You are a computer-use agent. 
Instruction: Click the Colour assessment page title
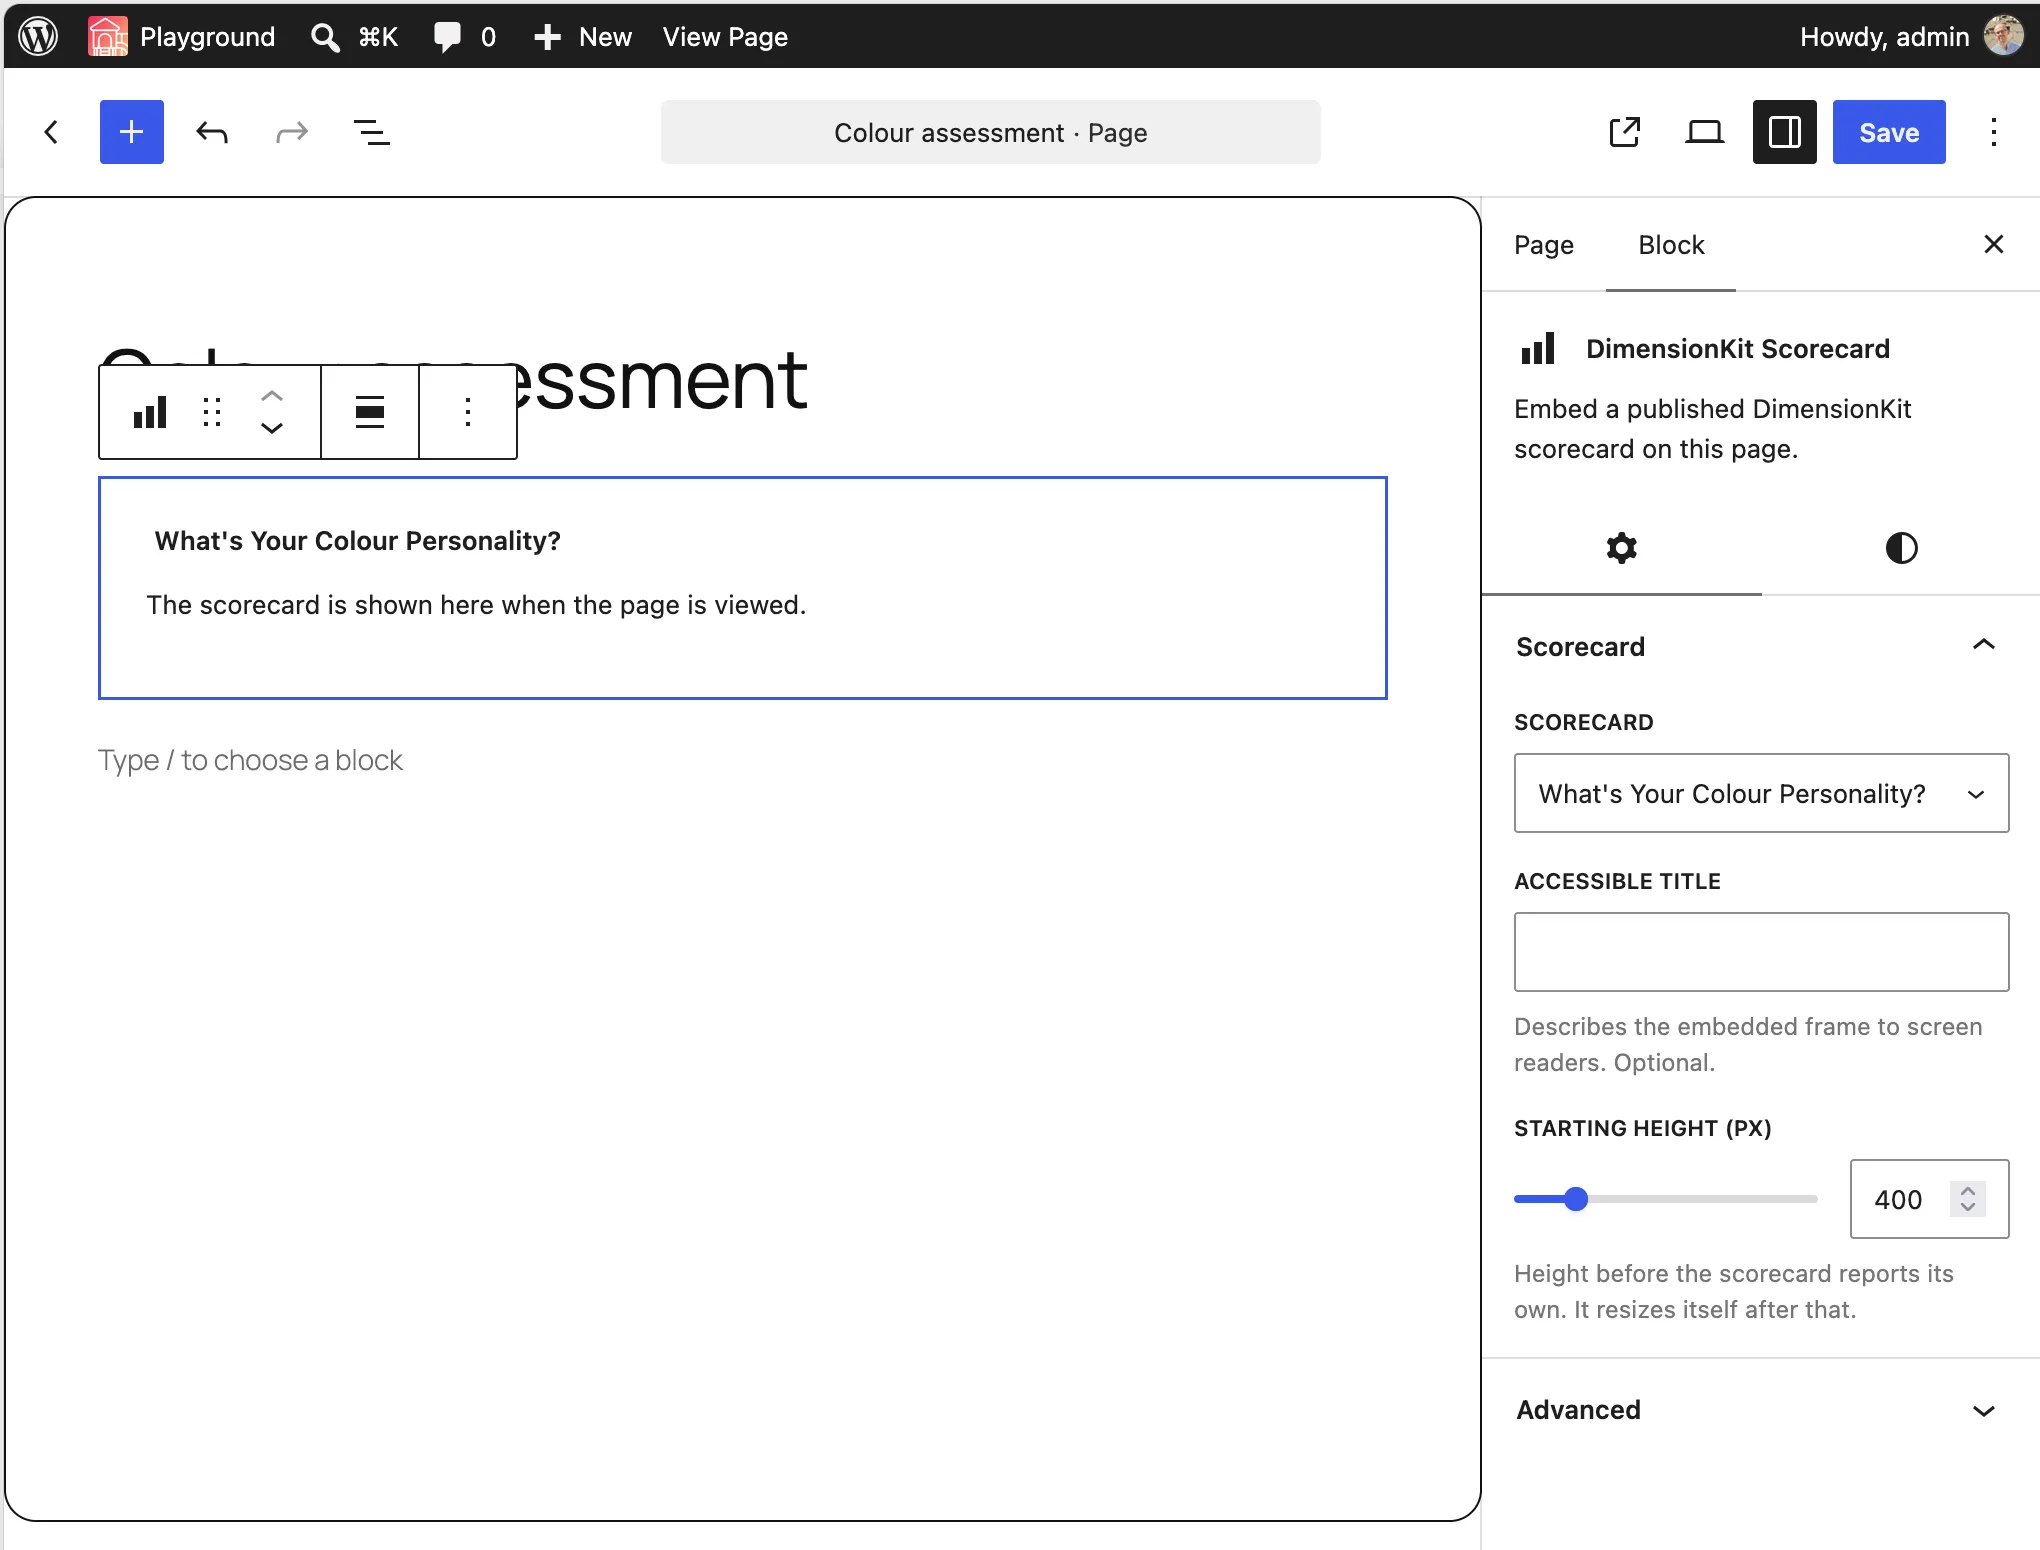pyautogui.click(x=660, y=379)
